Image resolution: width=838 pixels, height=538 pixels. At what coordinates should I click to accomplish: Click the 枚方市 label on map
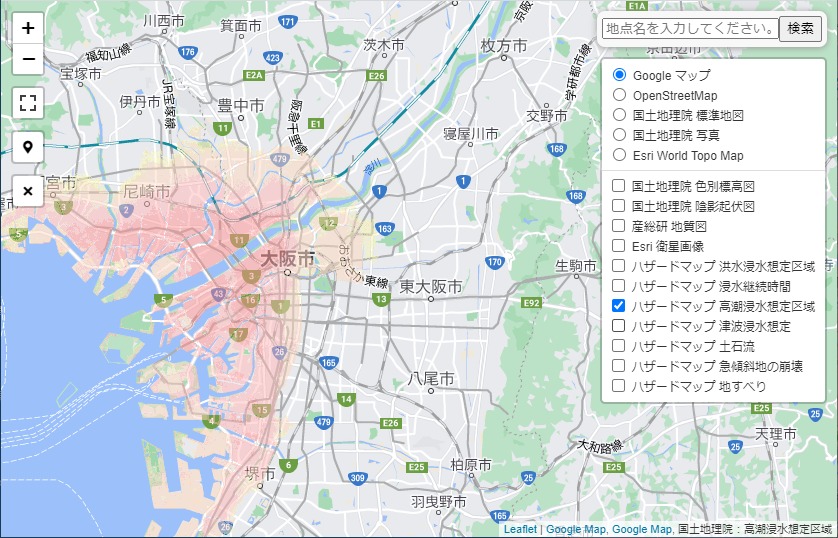[503, 46]
